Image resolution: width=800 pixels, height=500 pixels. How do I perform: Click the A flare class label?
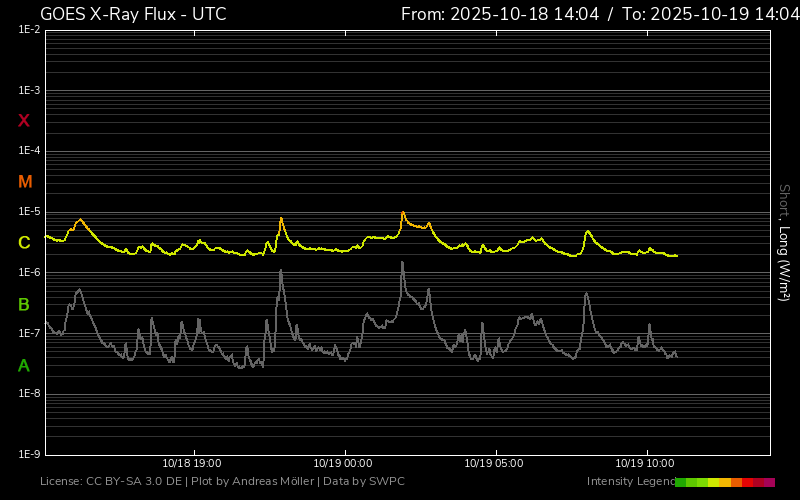tap(24, 366)
